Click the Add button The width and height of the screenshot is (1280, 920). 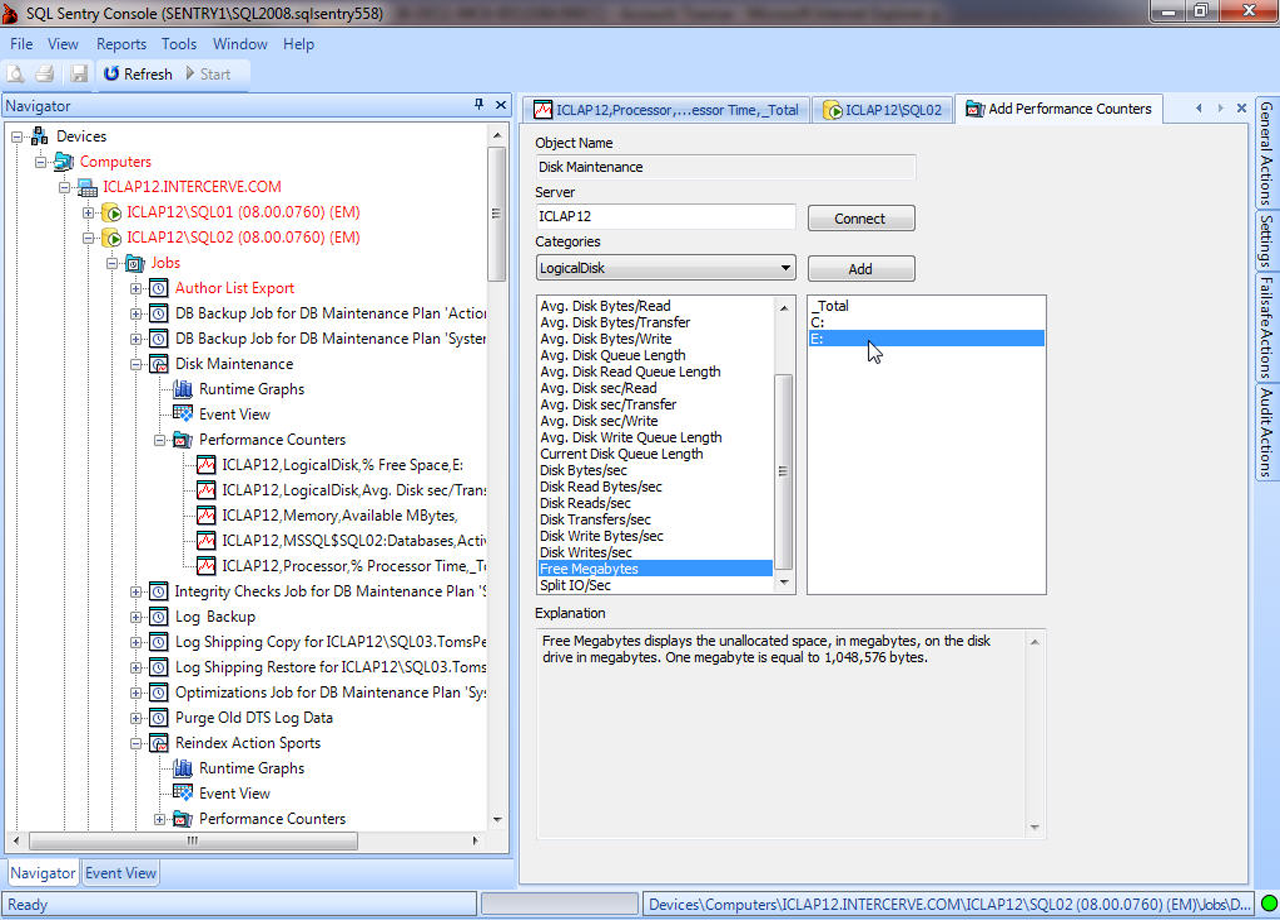click(860, 268)
